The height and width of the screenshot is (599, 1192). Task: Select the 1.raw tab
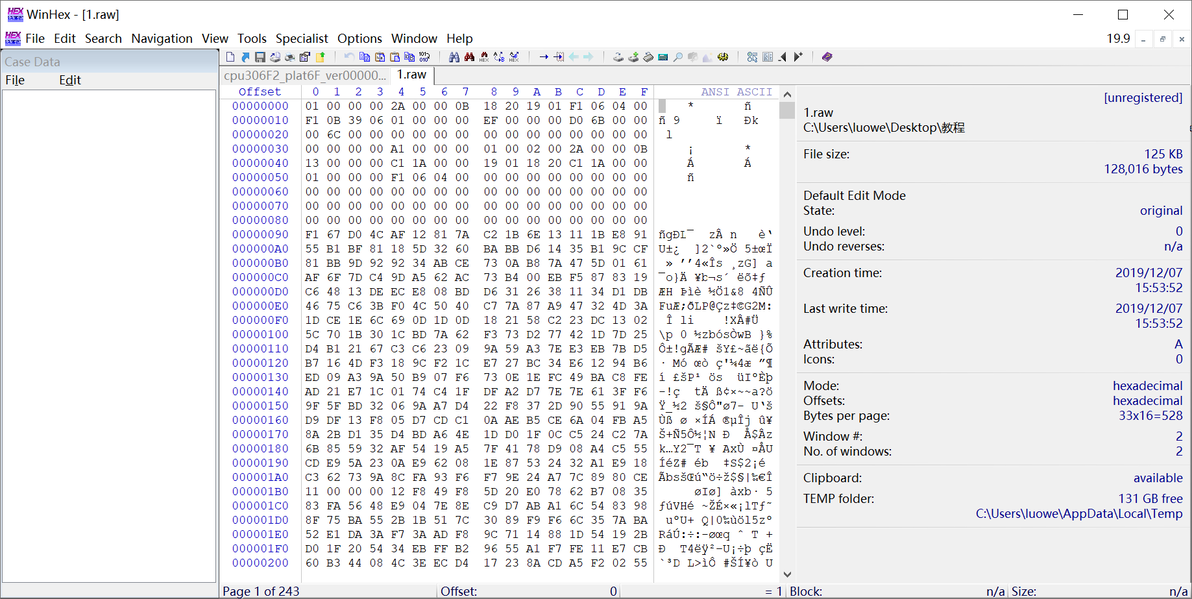coord(412,74)
